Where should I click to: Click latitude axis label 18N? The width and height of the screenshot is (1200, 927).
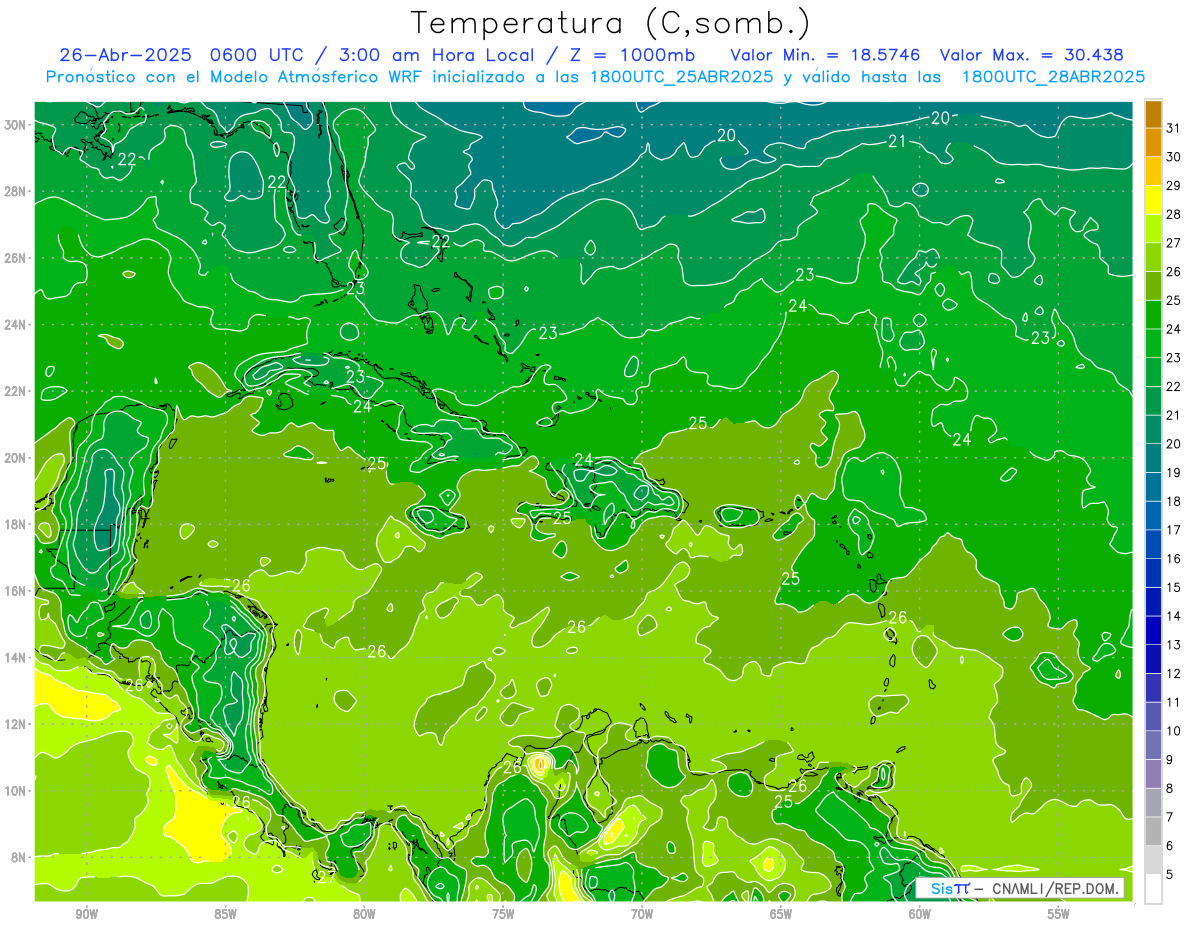point(16,524)
